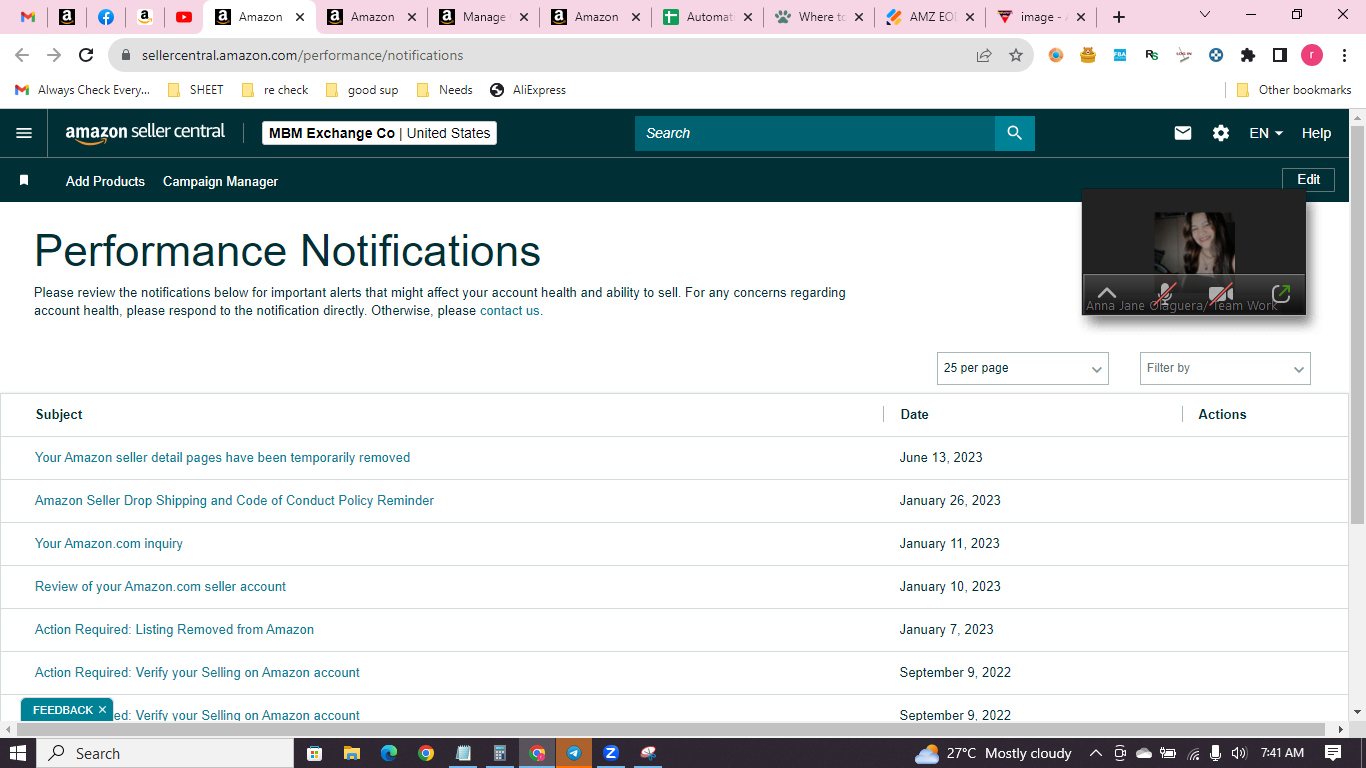Open File Explorer from the taskbar

coord(351,753)
